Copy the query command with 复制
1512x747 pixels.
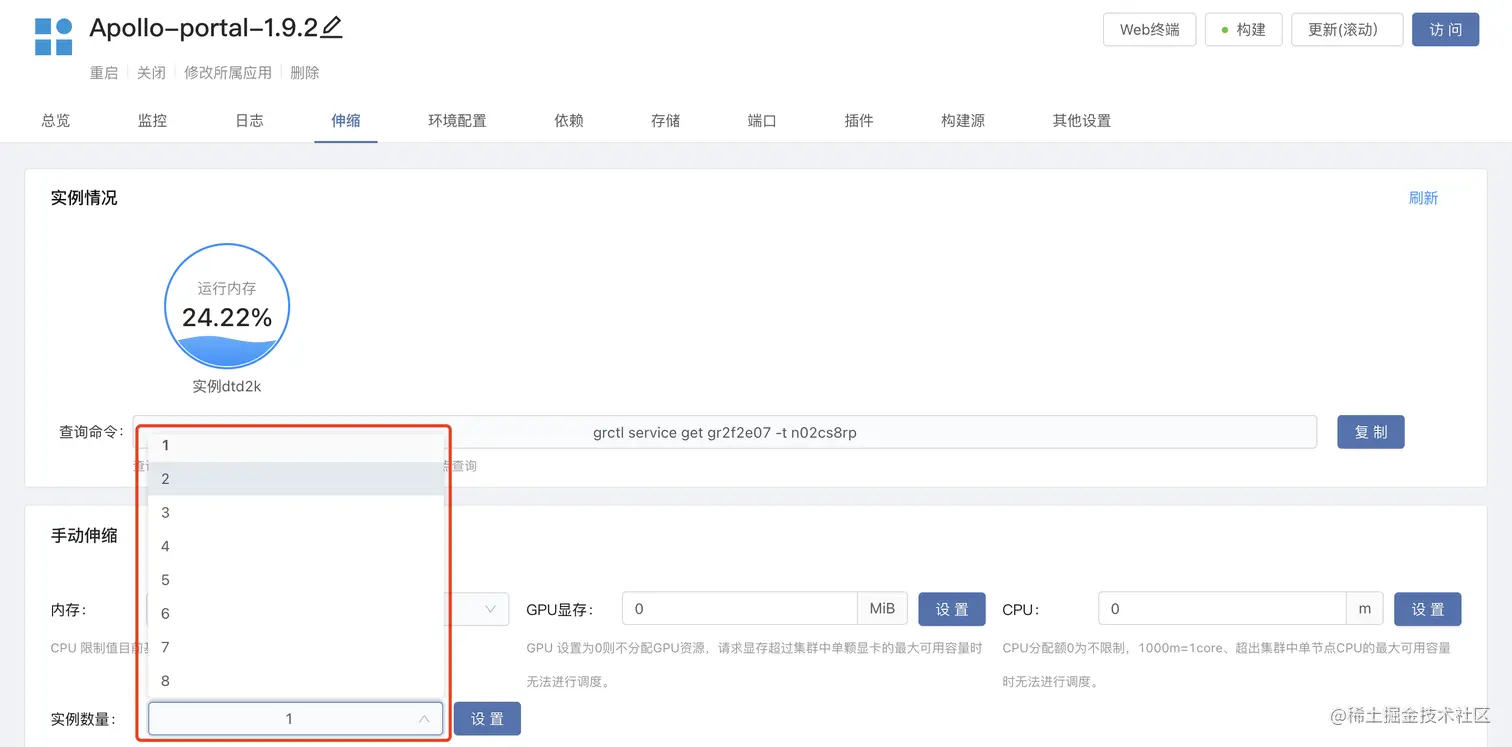pos(1371,432)
